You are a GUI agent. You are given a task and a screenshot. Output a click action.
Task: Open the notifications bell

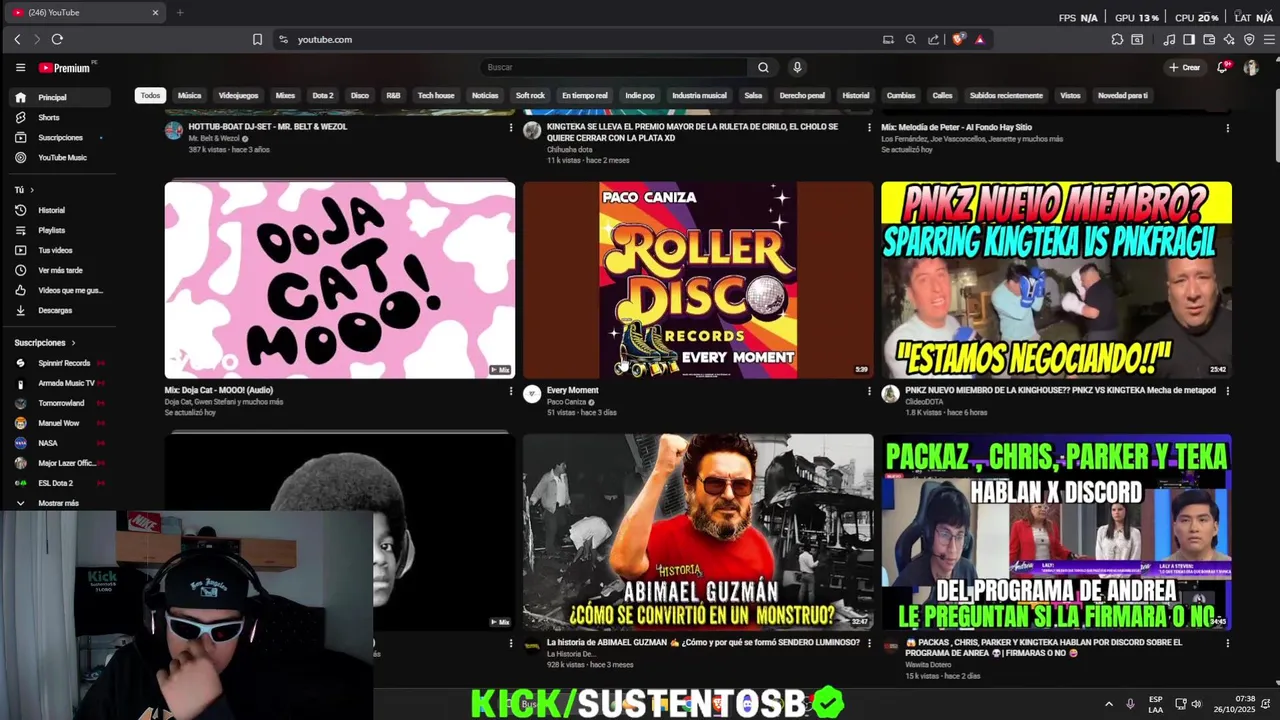tap(1222, 68)
